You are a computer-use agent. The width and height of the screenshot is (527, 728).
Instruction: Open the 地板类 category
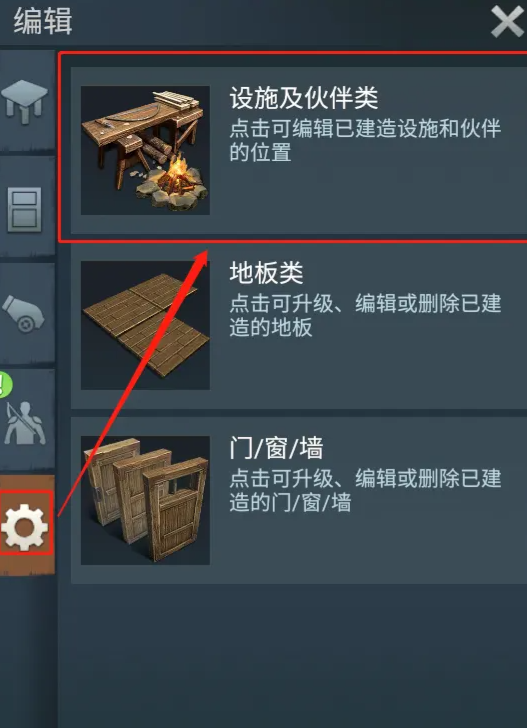[299, 325]
